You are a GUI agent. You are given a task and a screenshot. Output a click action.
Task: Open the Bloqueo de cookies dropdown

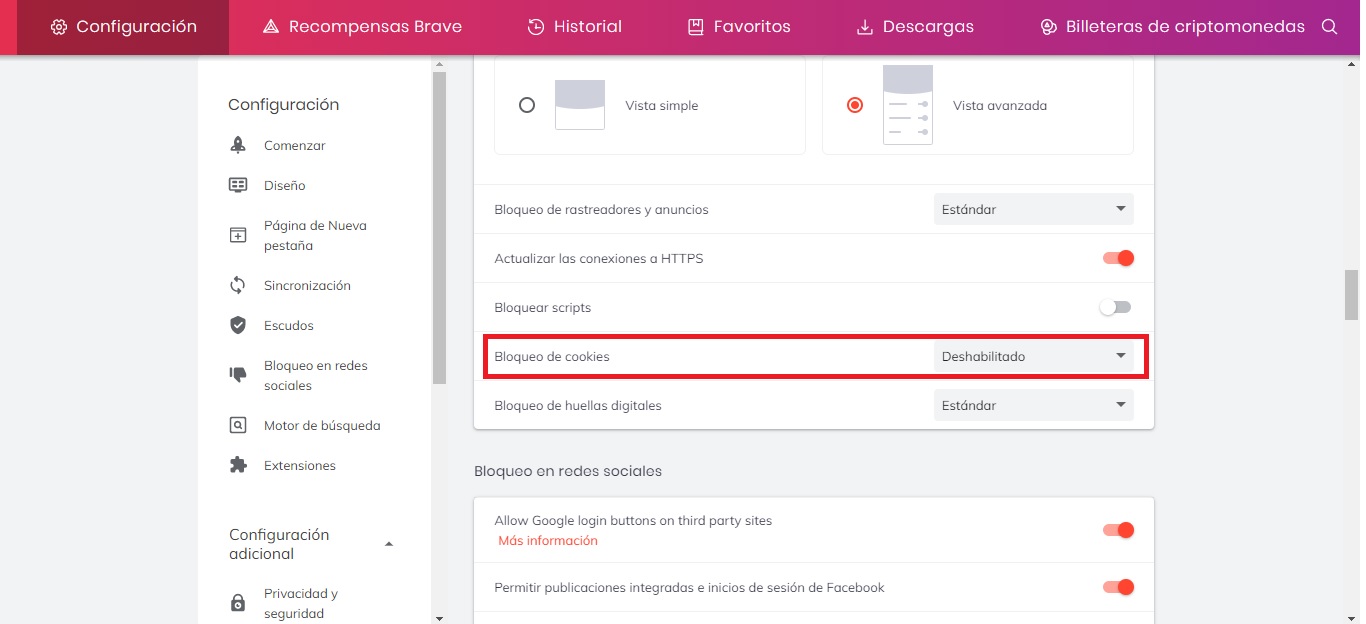click(1034, 356)
